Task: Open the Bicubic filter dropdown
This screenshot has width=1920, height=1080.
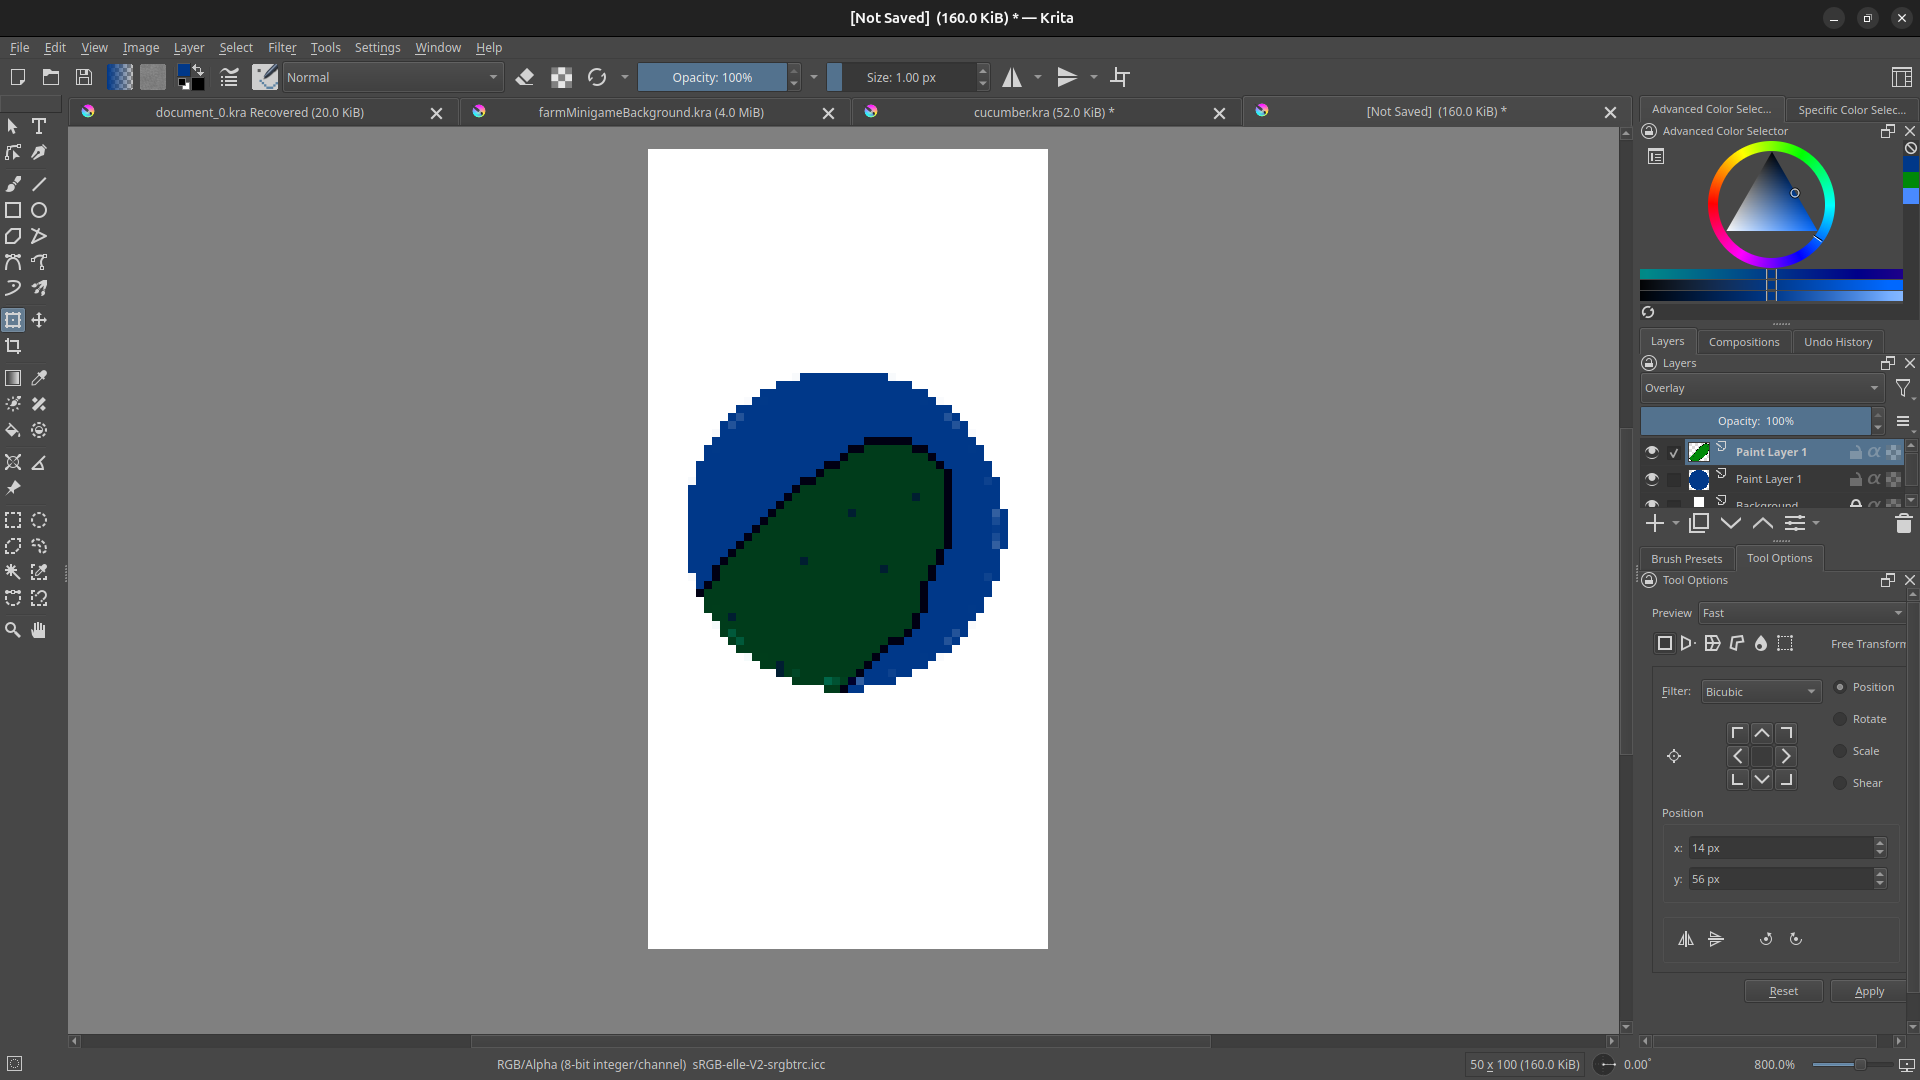Action: (1761, 692)
